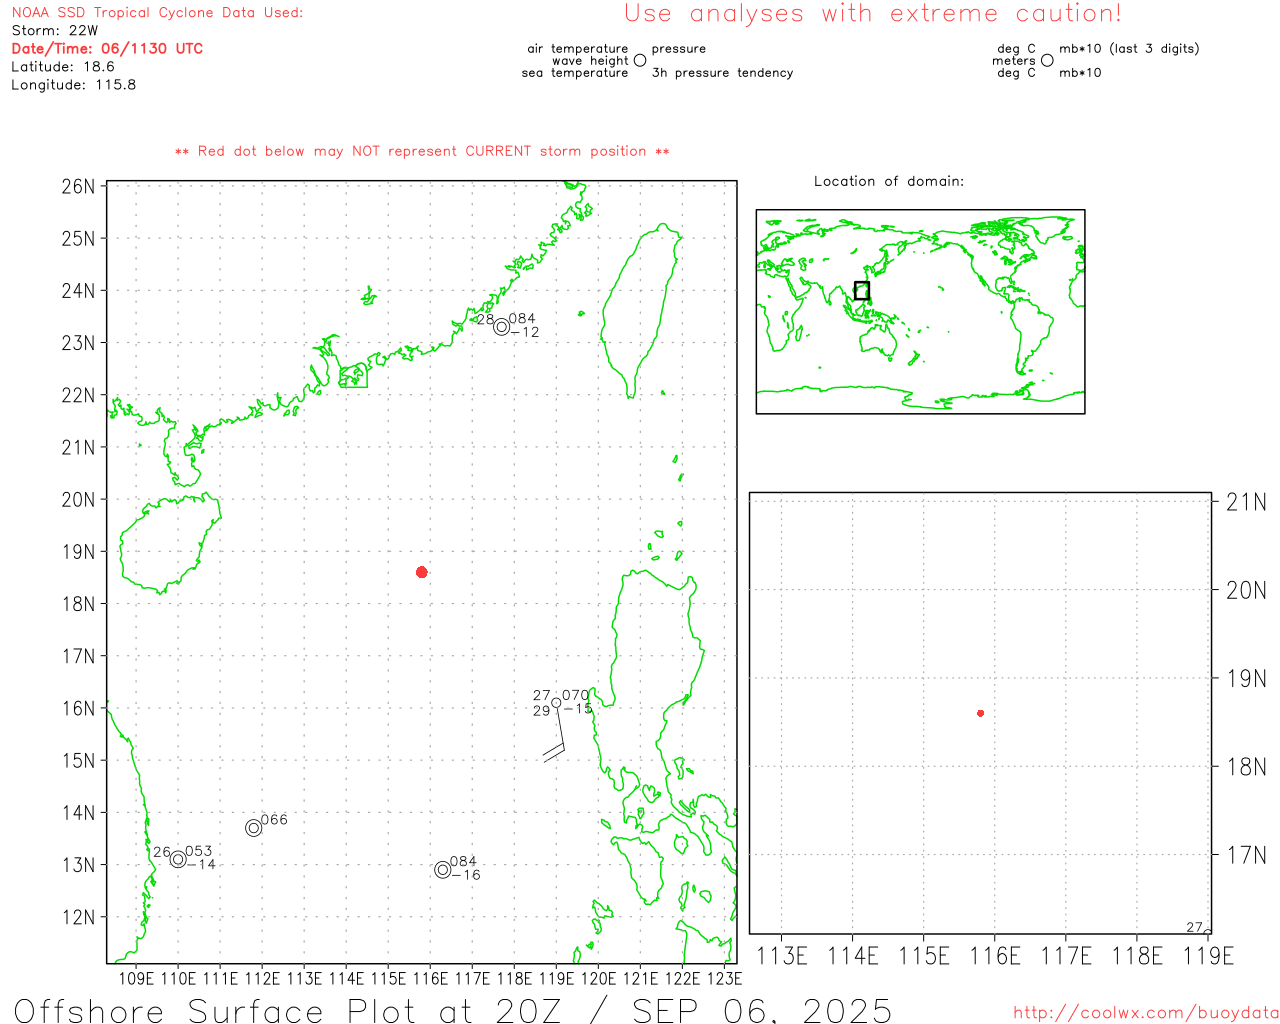This screenshot has width=1280, height=1024.
Task: Click 'Storm: 22W' text
Action: coord(55,31)
